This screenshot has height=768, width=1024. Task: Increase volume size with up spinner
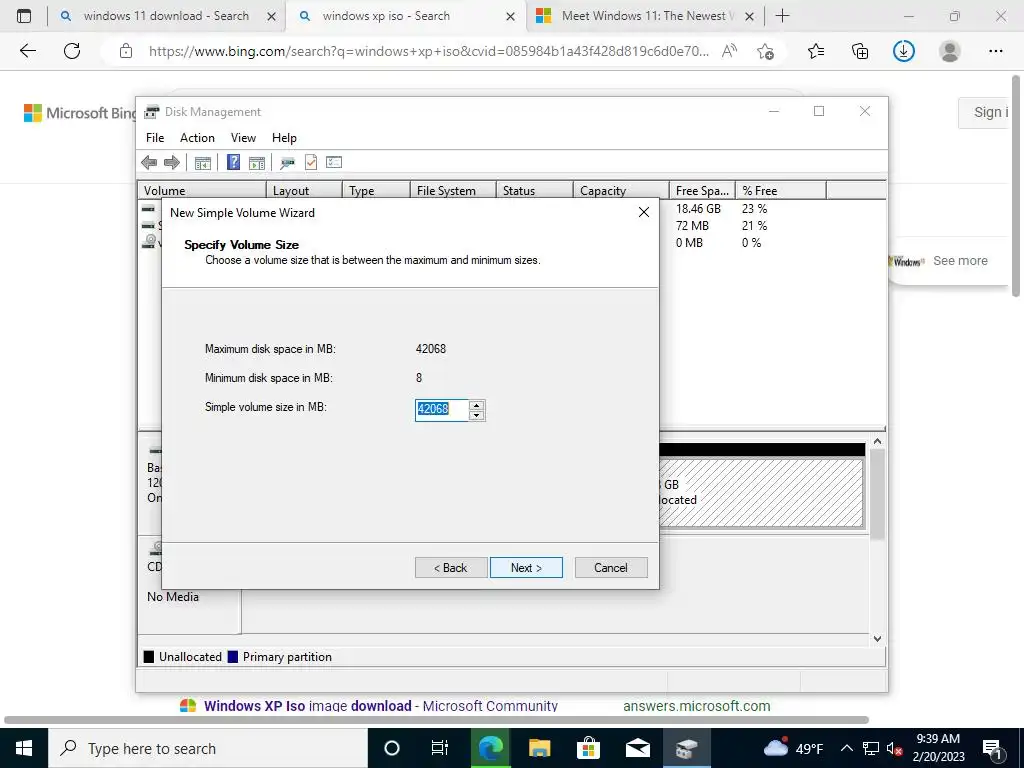[477, 406]
